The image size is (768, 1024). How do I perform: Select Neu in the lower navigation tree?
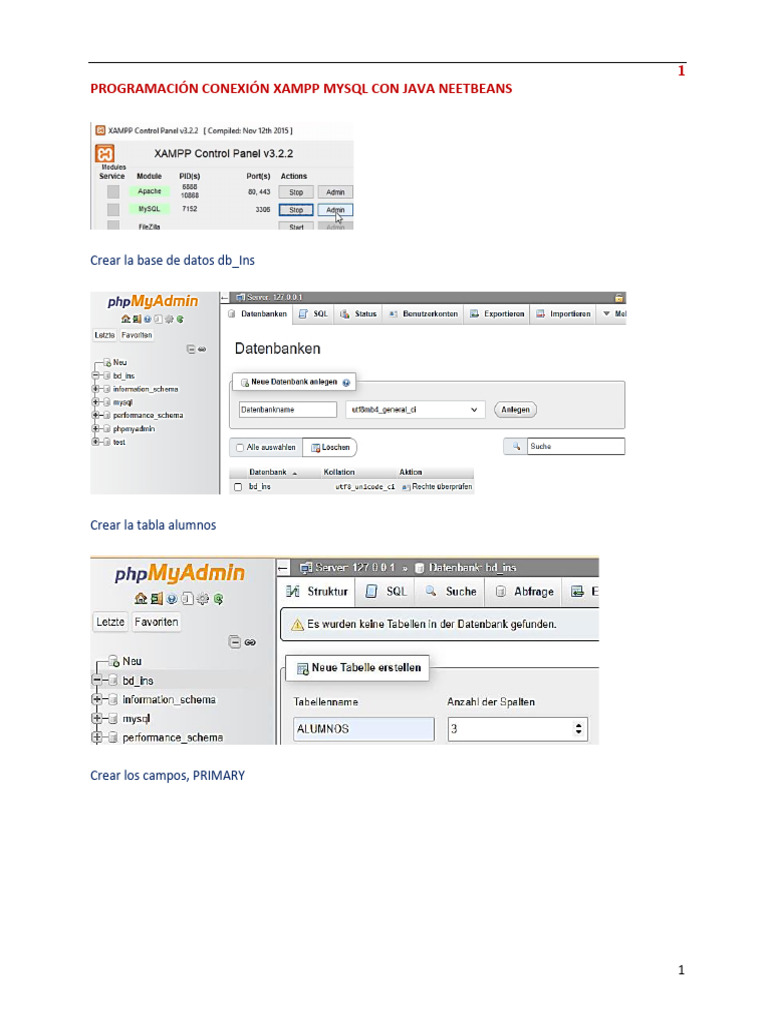[x=132, y=661]
